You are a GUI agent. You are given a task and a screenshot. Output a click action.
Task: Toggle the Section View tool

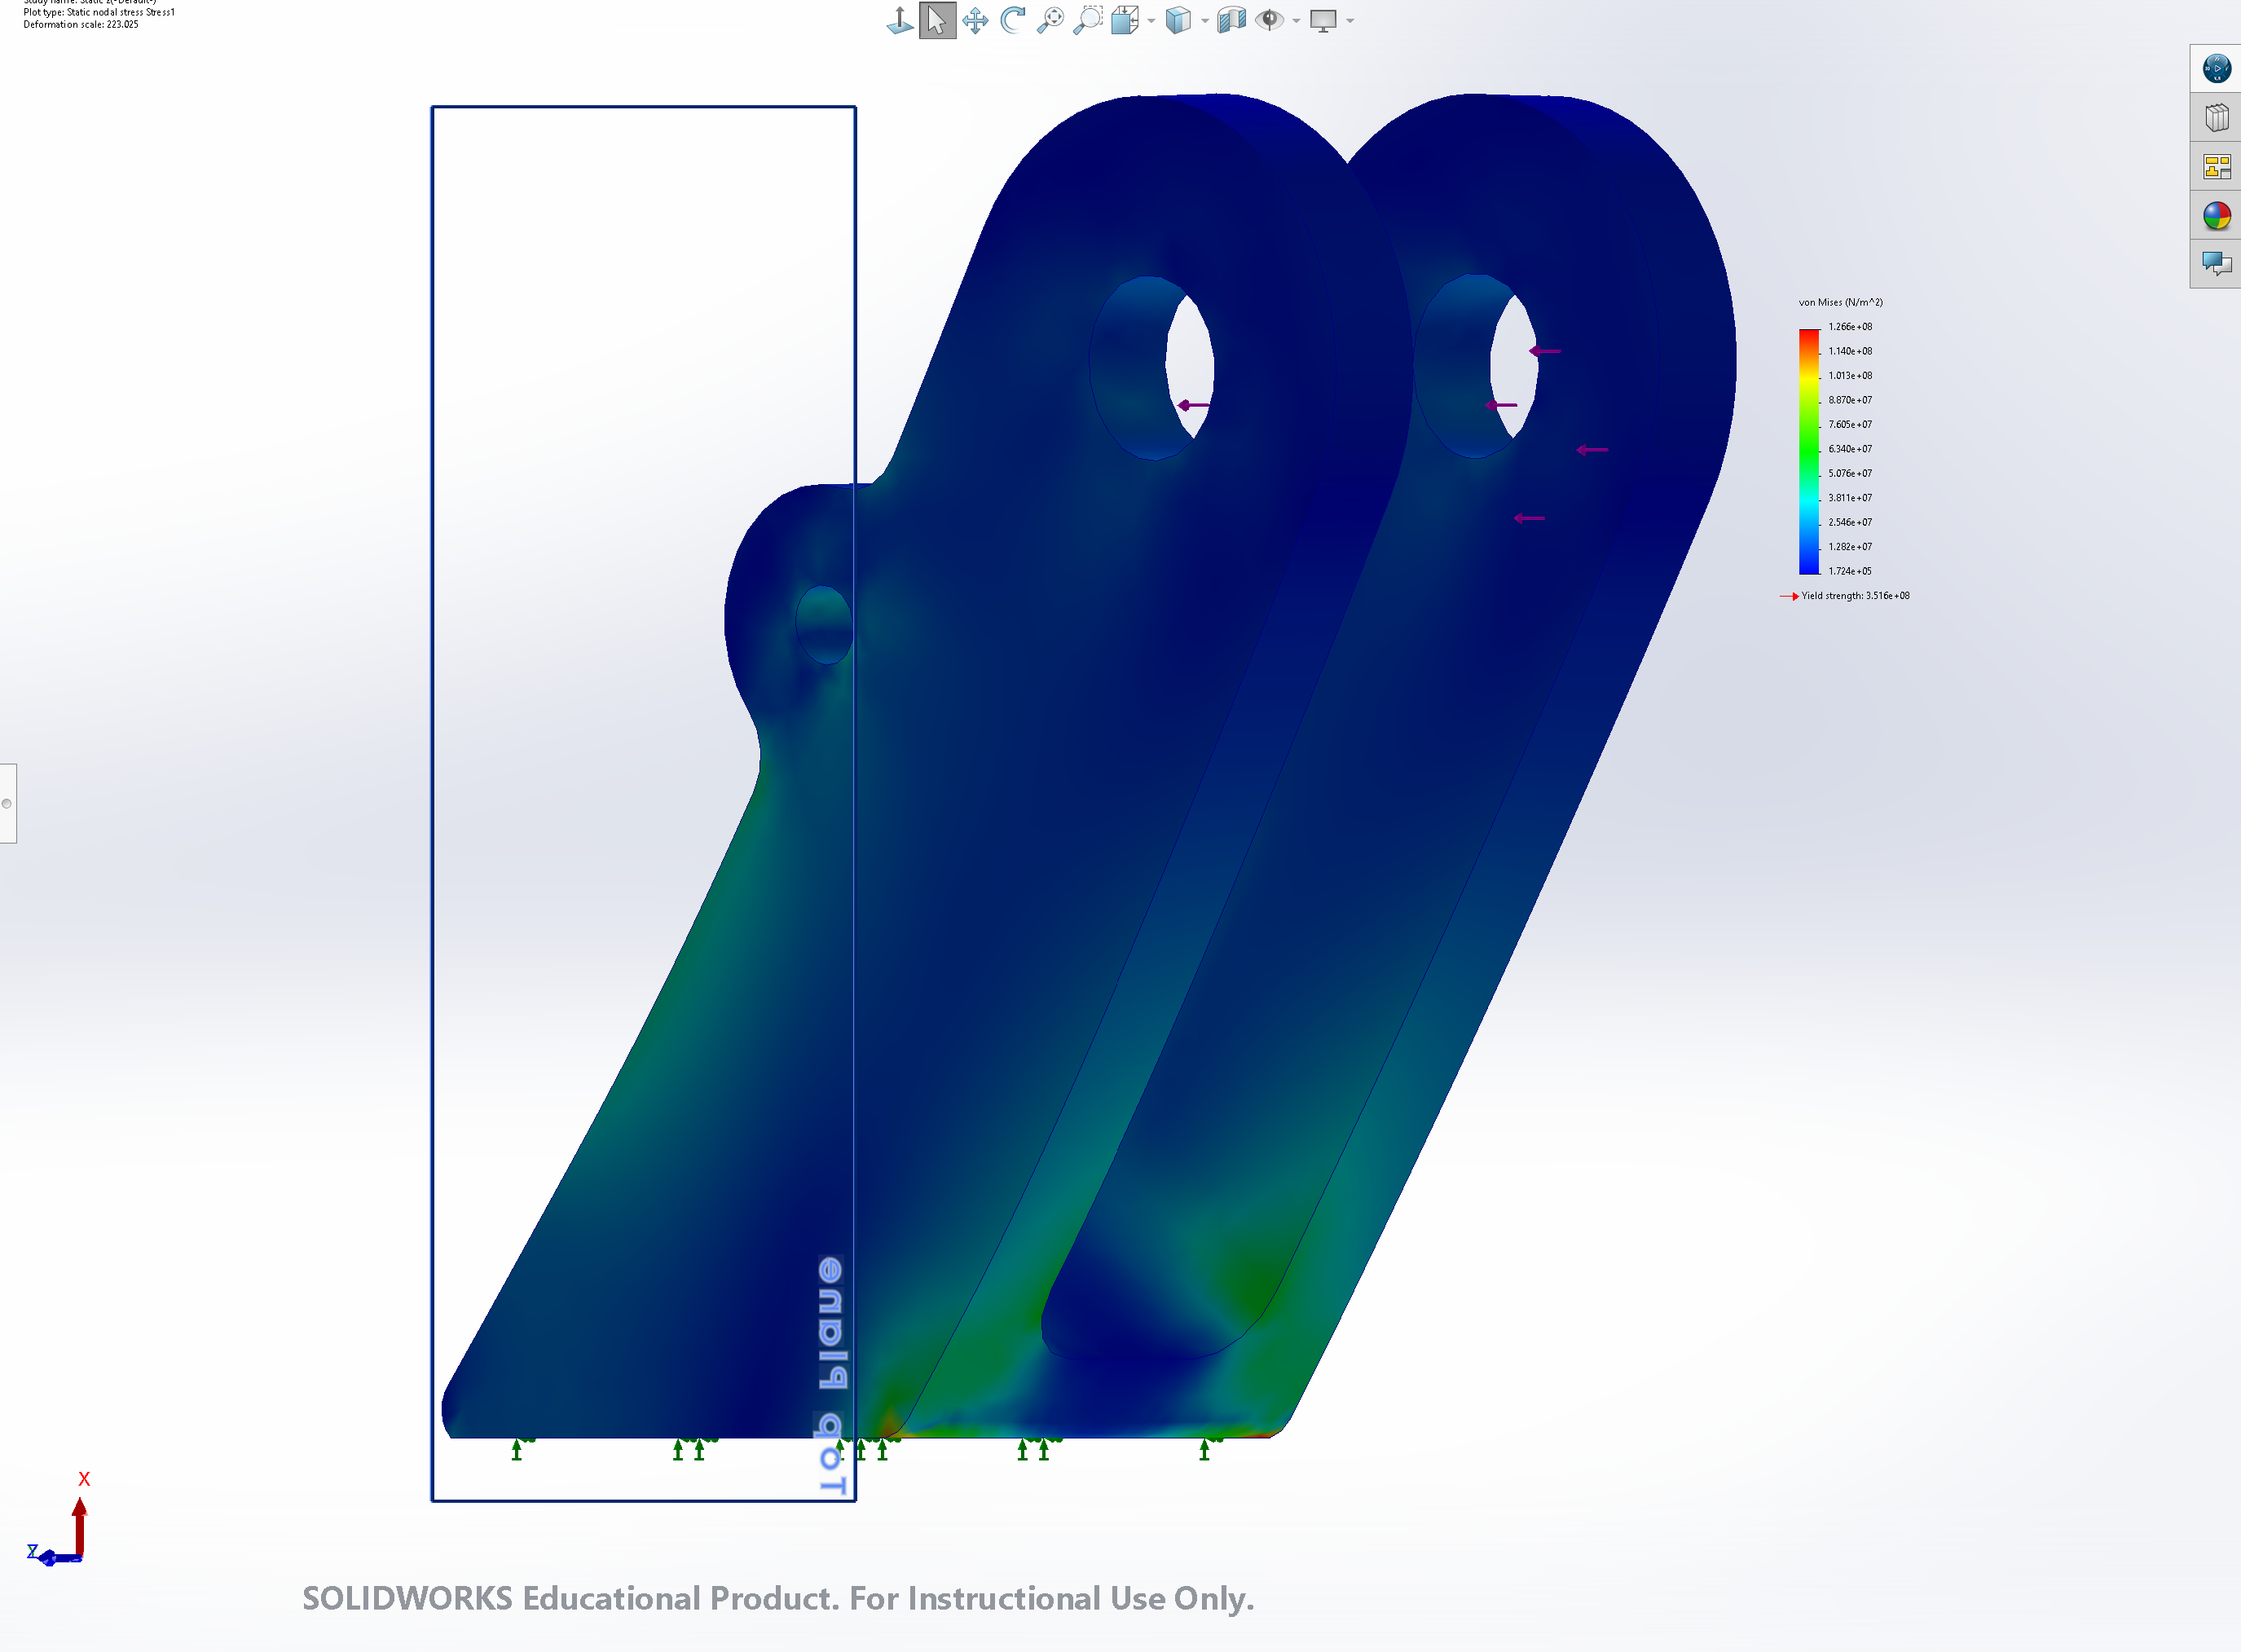pos(1232,20)
